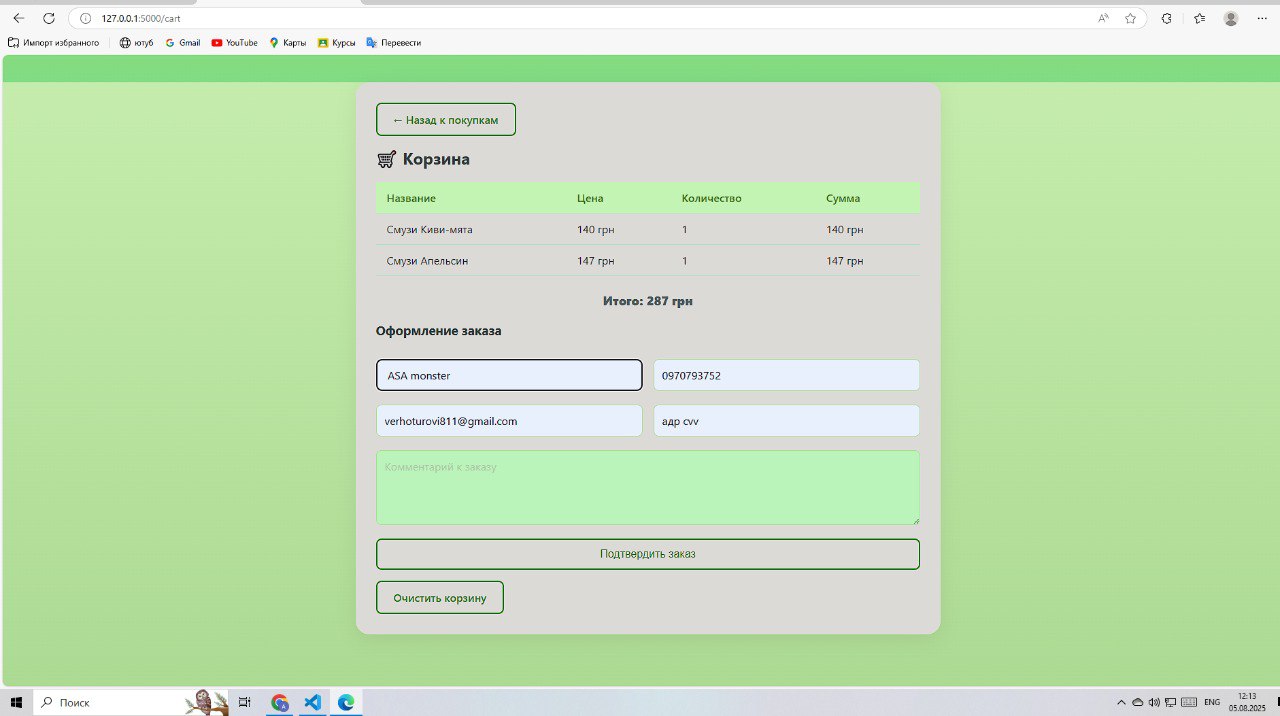The height and width of the screenshot is (716, 1280).
Task: Click Название column header
Action: click(x=411, y=198)
